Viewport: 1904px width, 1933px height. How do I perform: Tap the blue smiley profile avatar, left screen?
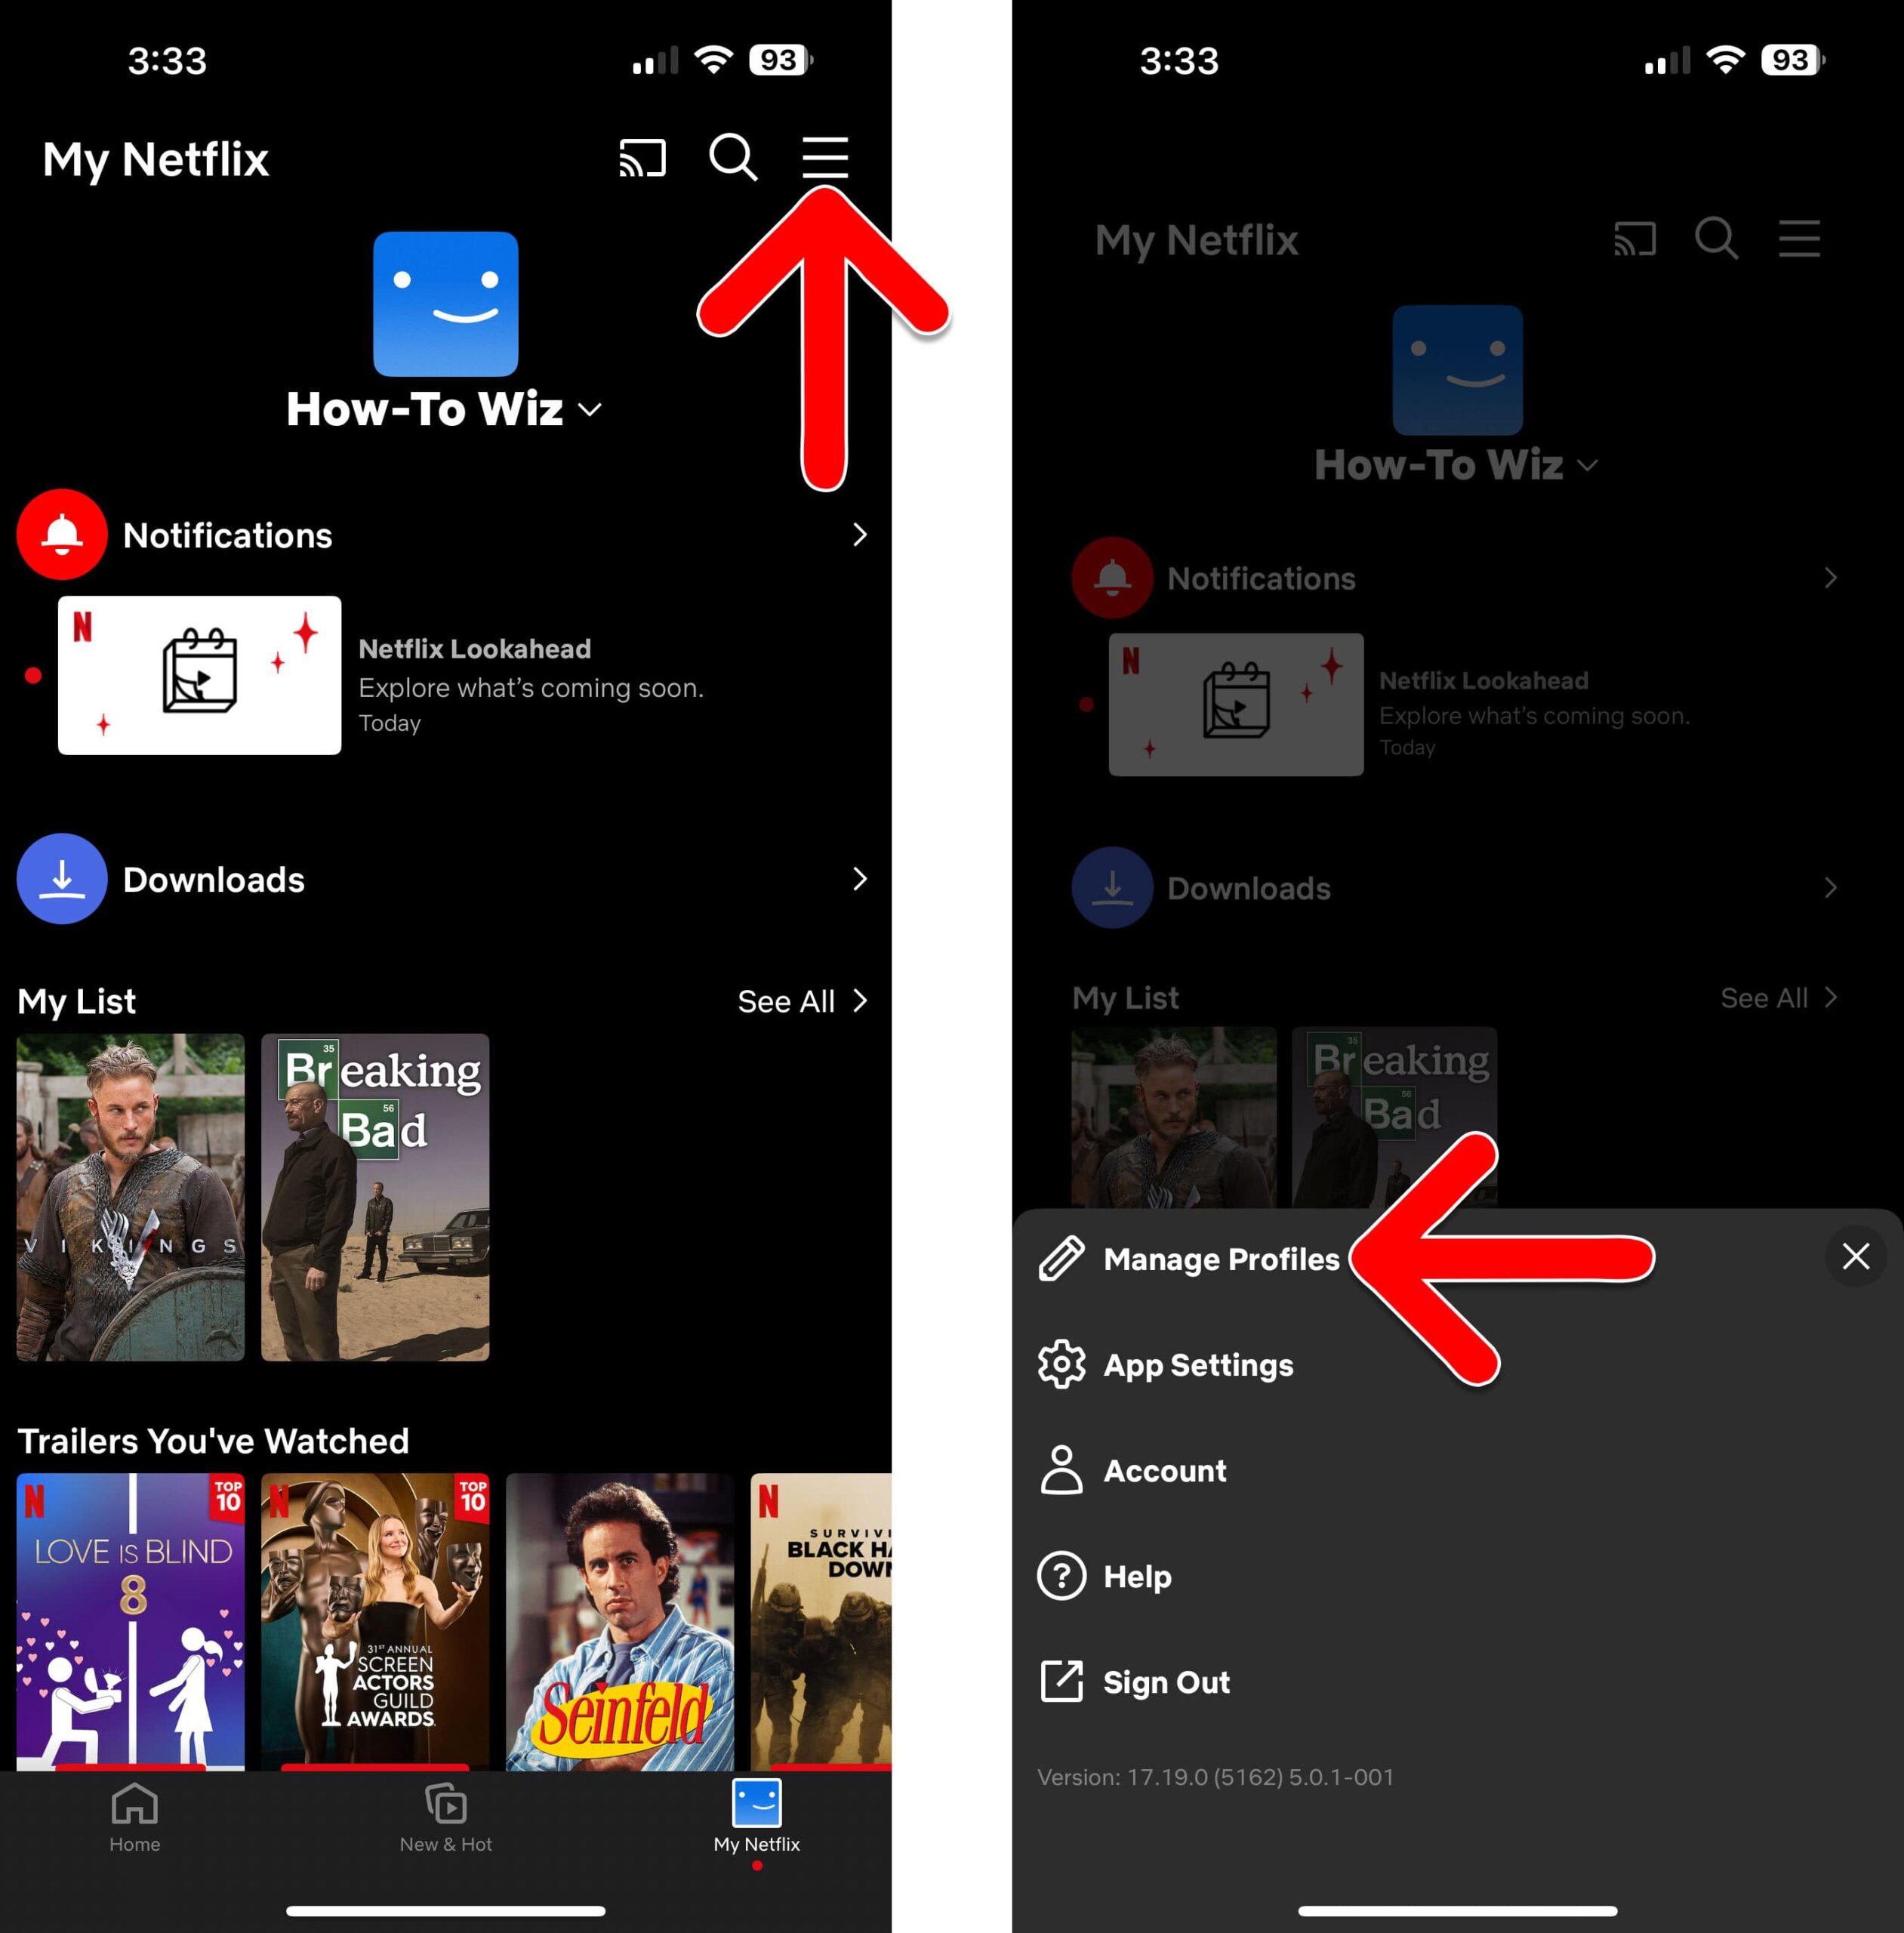[x=446, y=304]
